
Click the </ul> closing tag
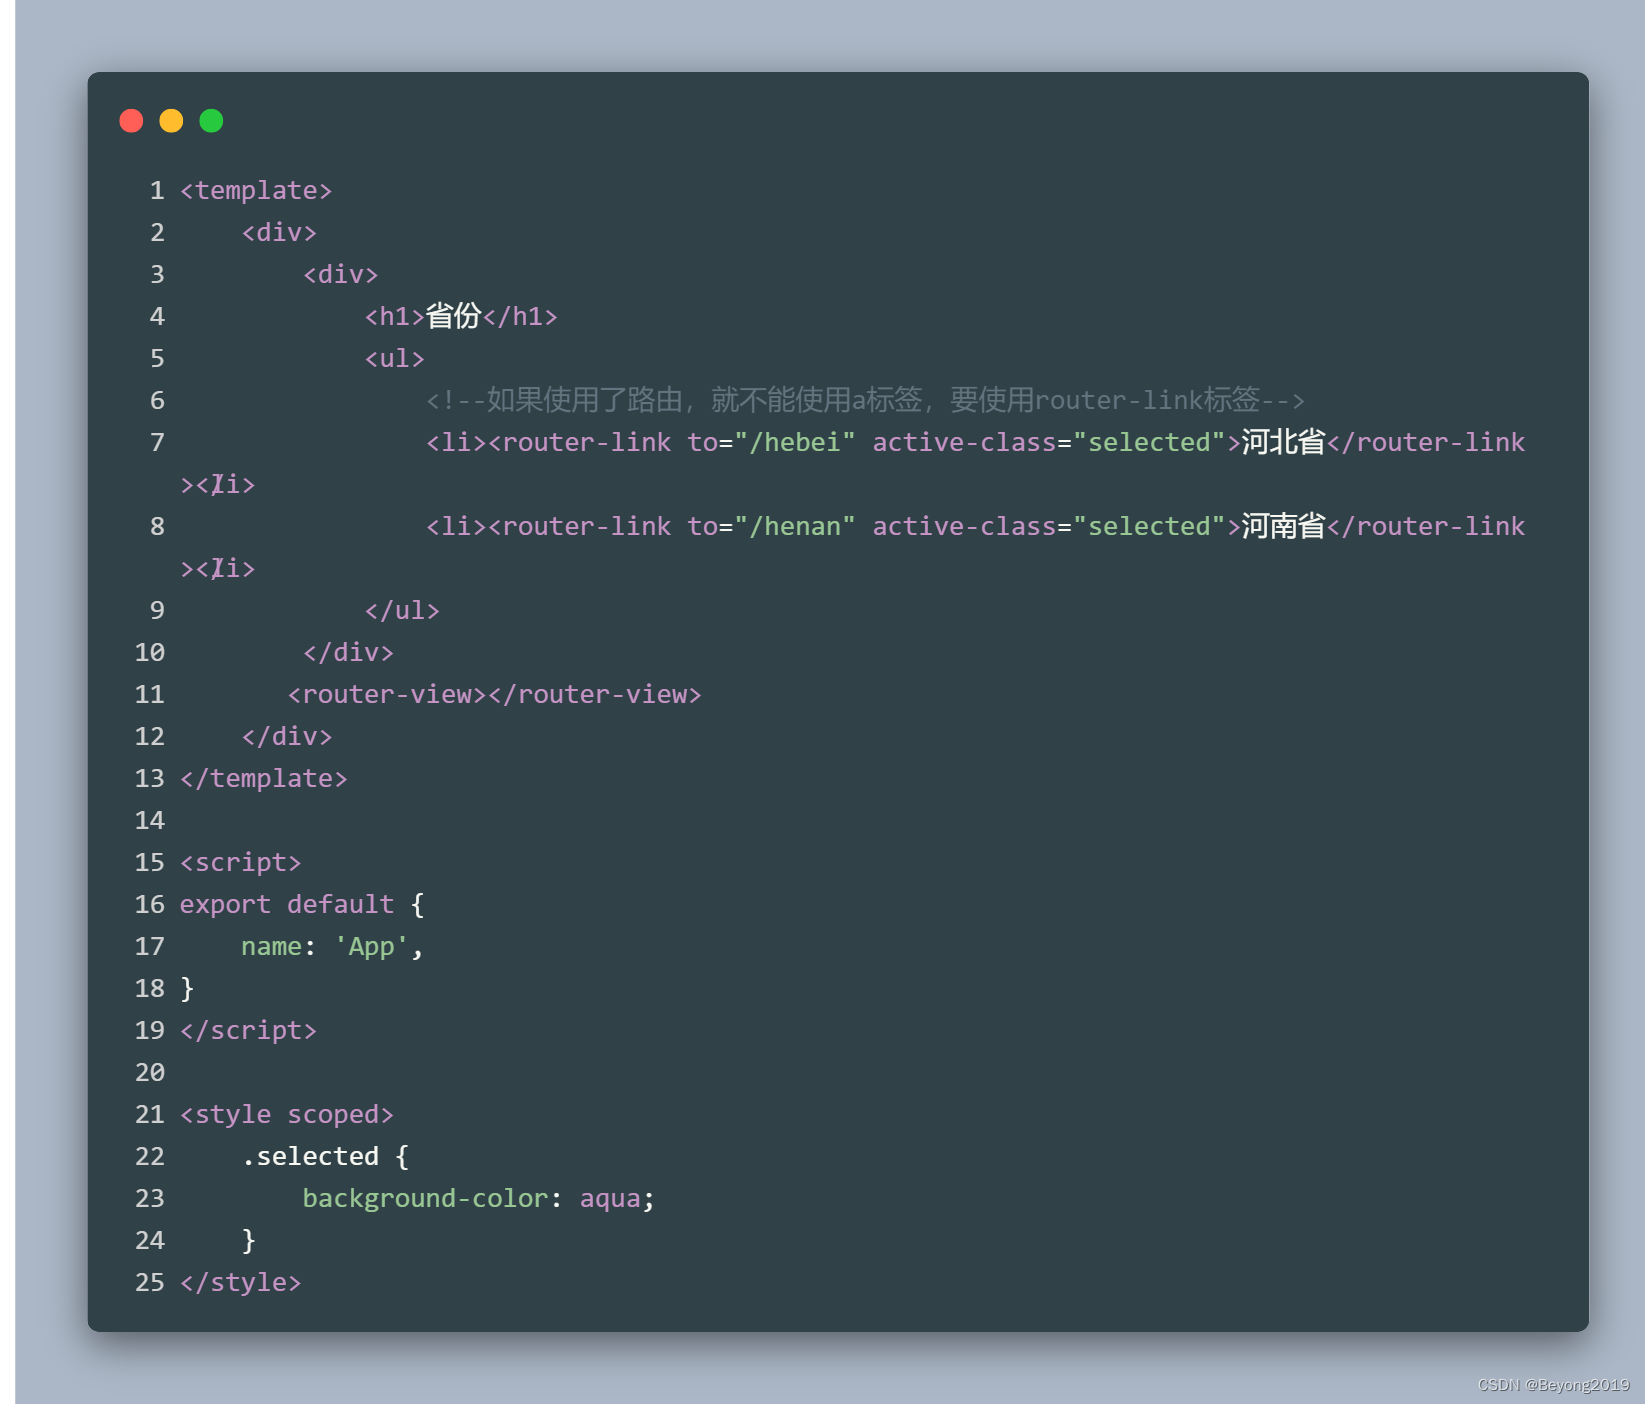click(402, 610)
